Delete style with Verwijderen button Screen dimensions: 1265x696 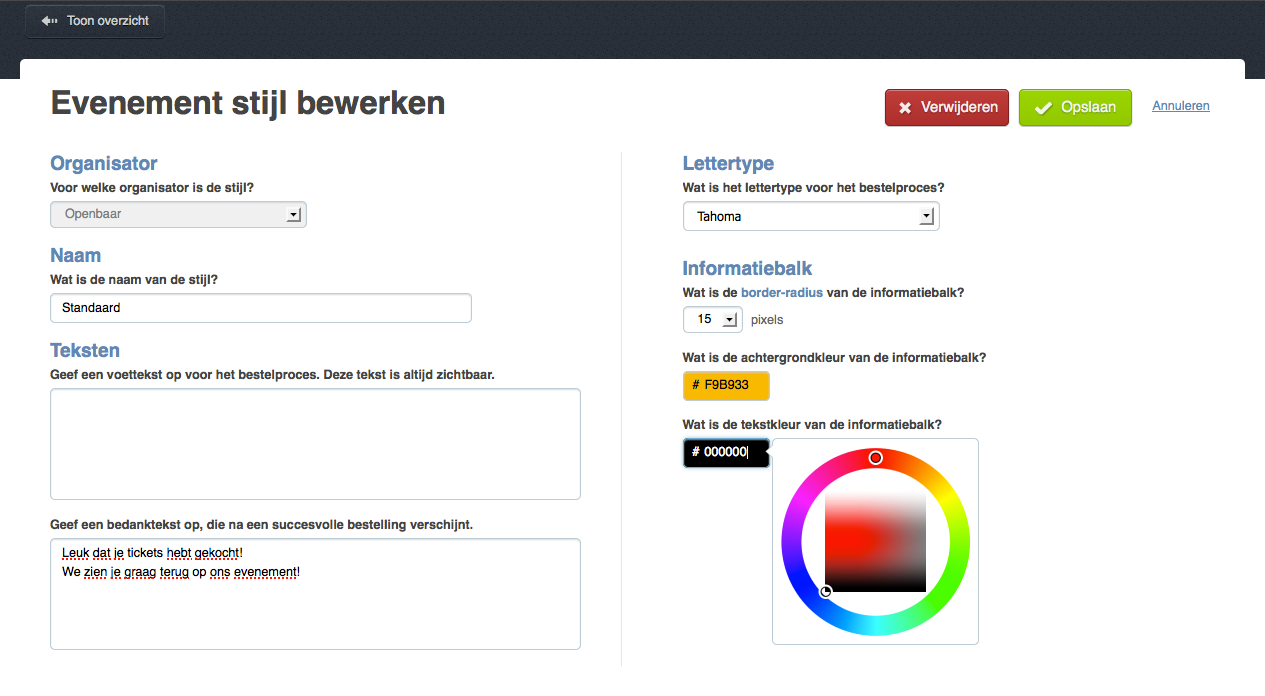point(947,108)
